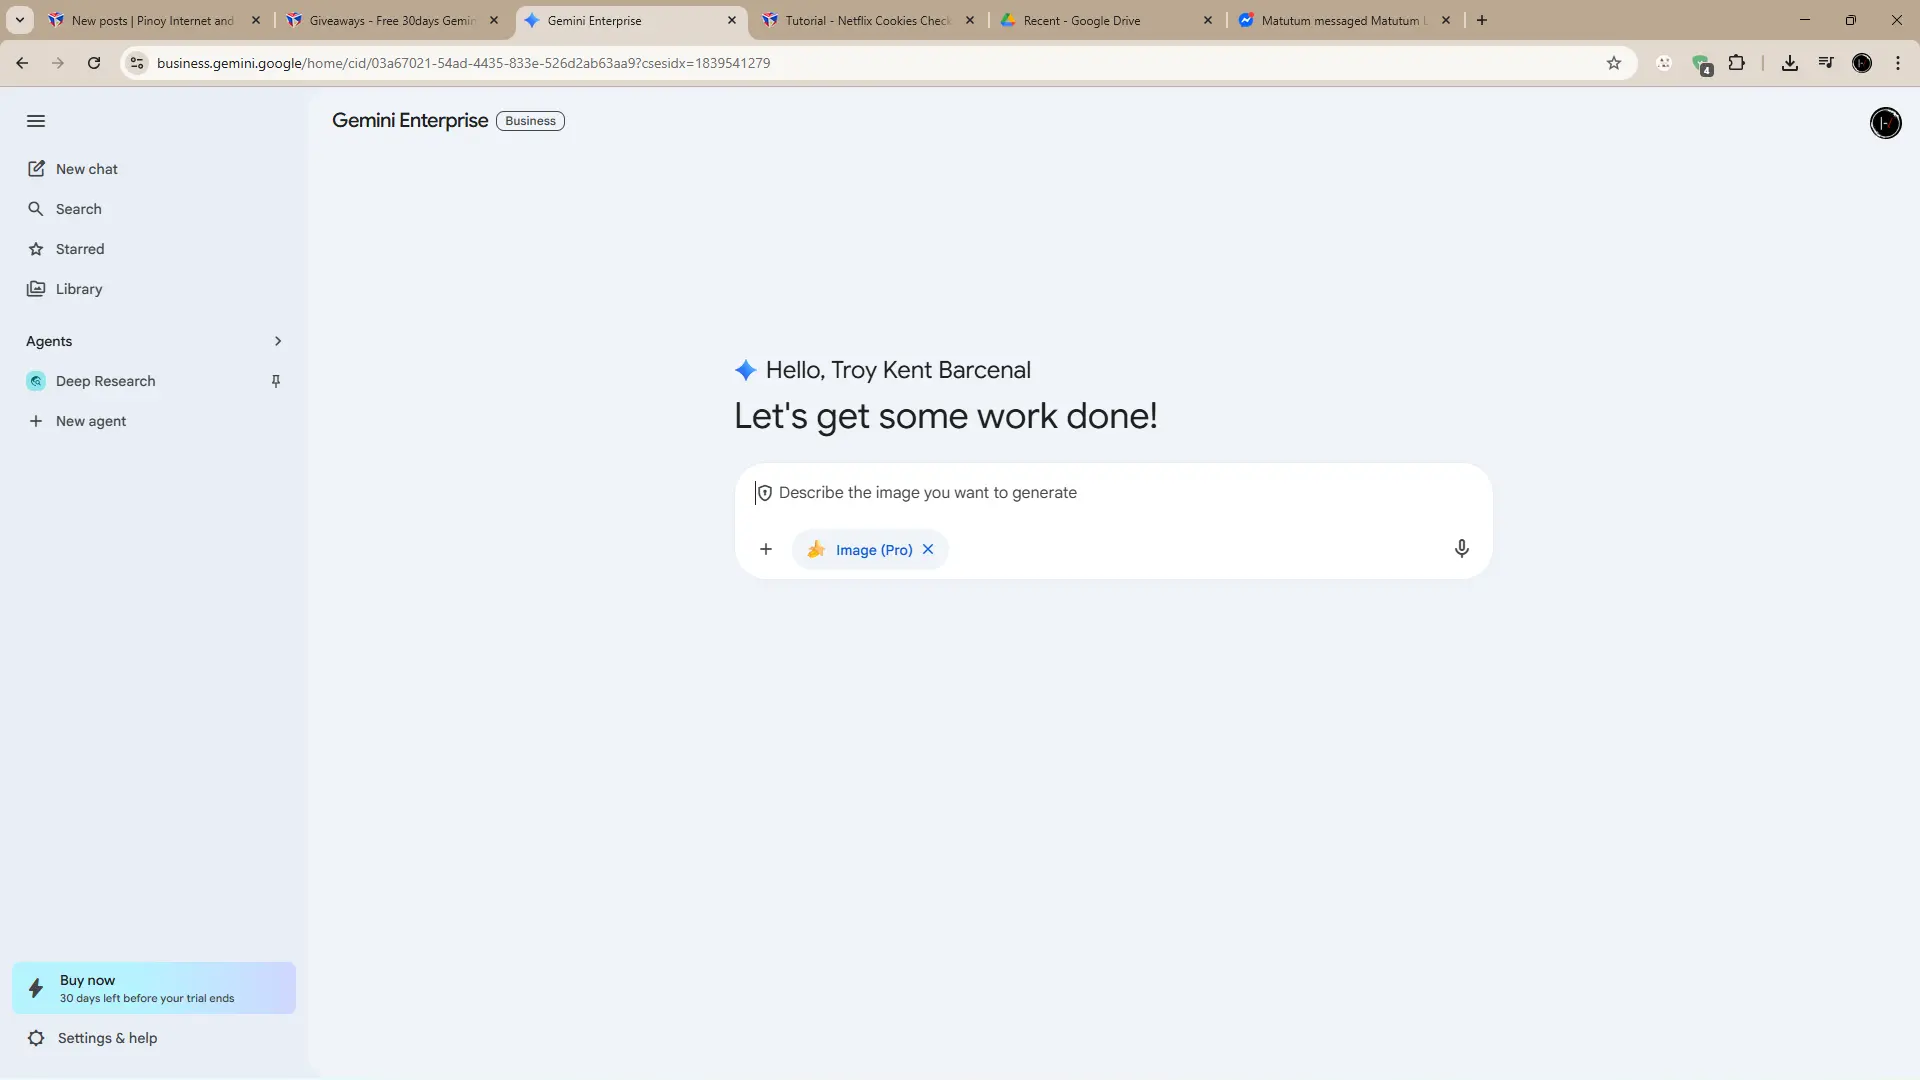Expand the Agents section chevron
Viewport: 1920px width, 1080px height.
point(278,341)
